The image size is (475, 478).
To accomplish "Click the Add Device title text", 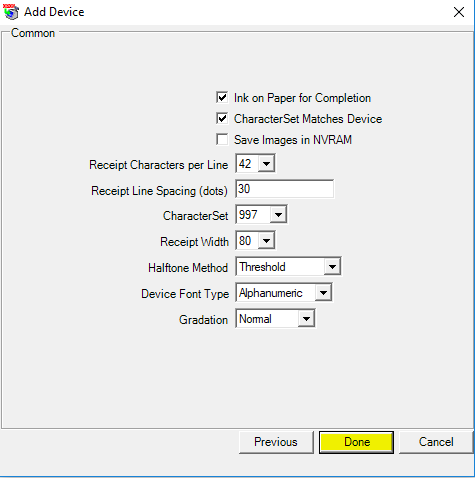I will tap(54, 12).
